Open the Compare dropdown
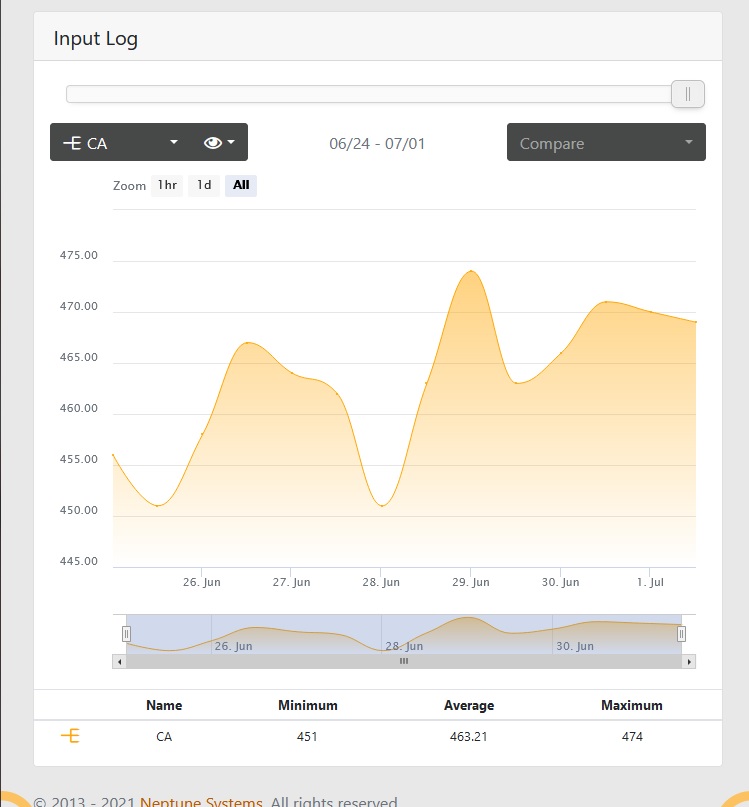The height and width of the screenshot is (807, 749). 606,142
